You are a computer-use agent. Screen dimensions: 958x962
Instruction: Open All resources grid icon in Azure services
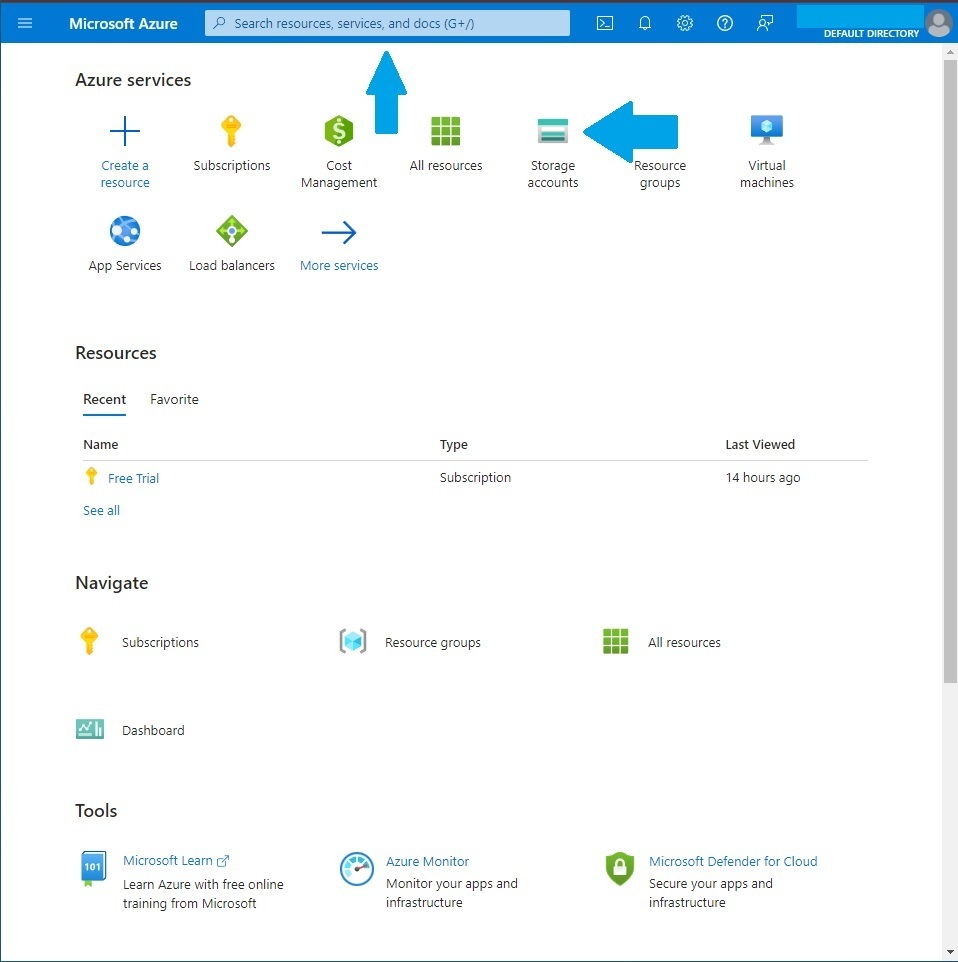pos(446,131)
